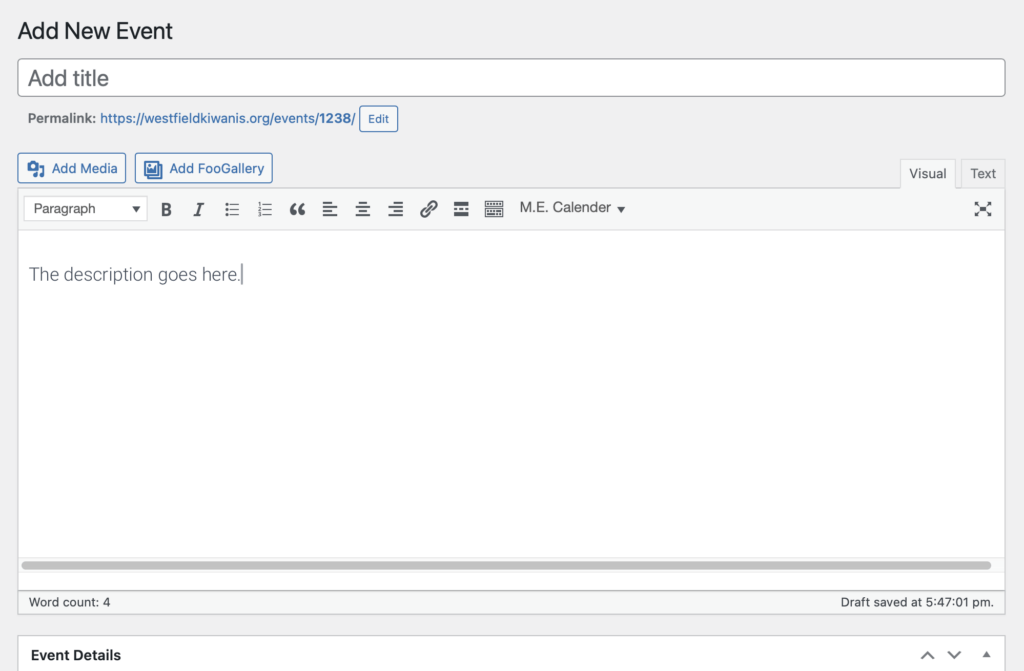The height and width of the screenshot is (671, 1024).
Task: Toggle the extra toolbar row
Action: click(x=494, y=209)
